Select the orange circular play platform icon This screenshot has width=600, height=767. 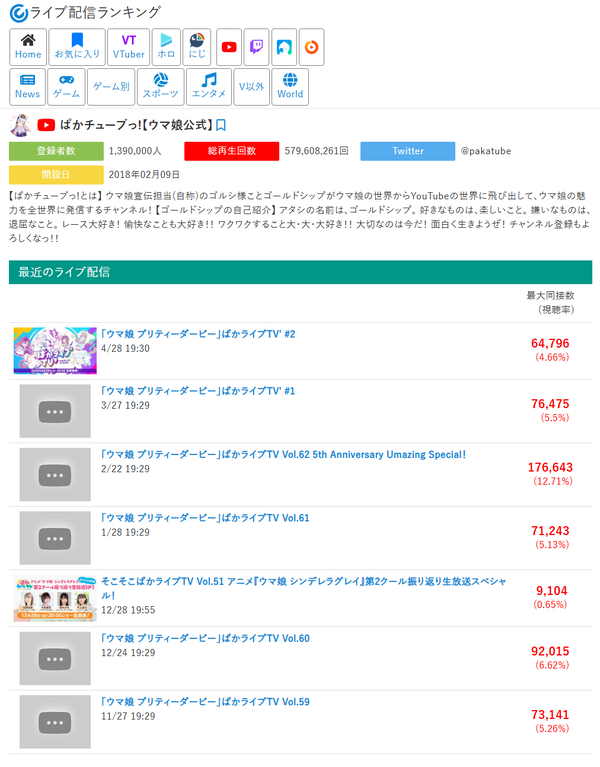(x=311, y=47)
